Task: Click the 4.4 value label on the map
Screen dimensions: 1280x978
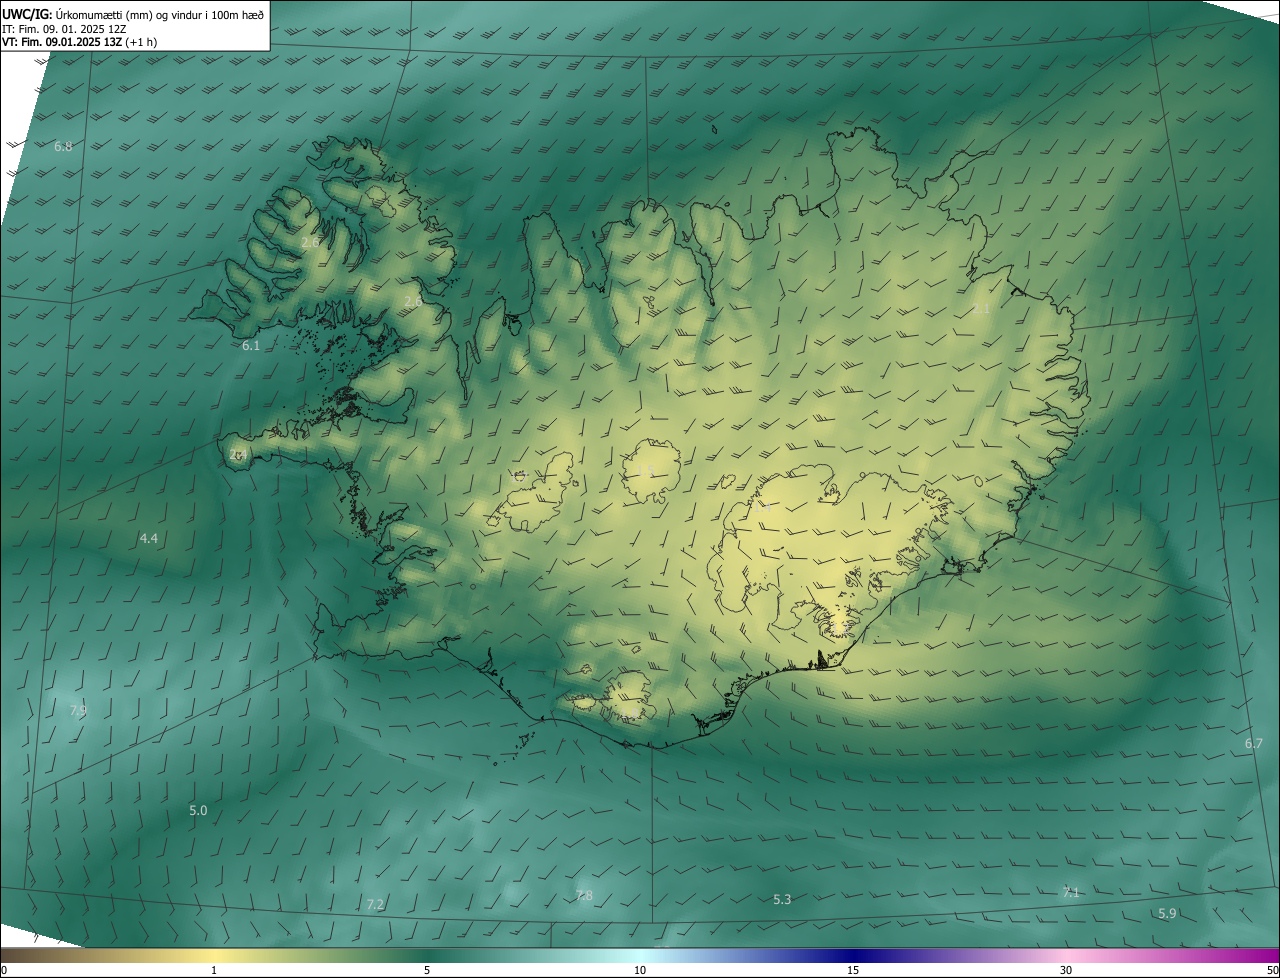Action: [x=148, y=539]
